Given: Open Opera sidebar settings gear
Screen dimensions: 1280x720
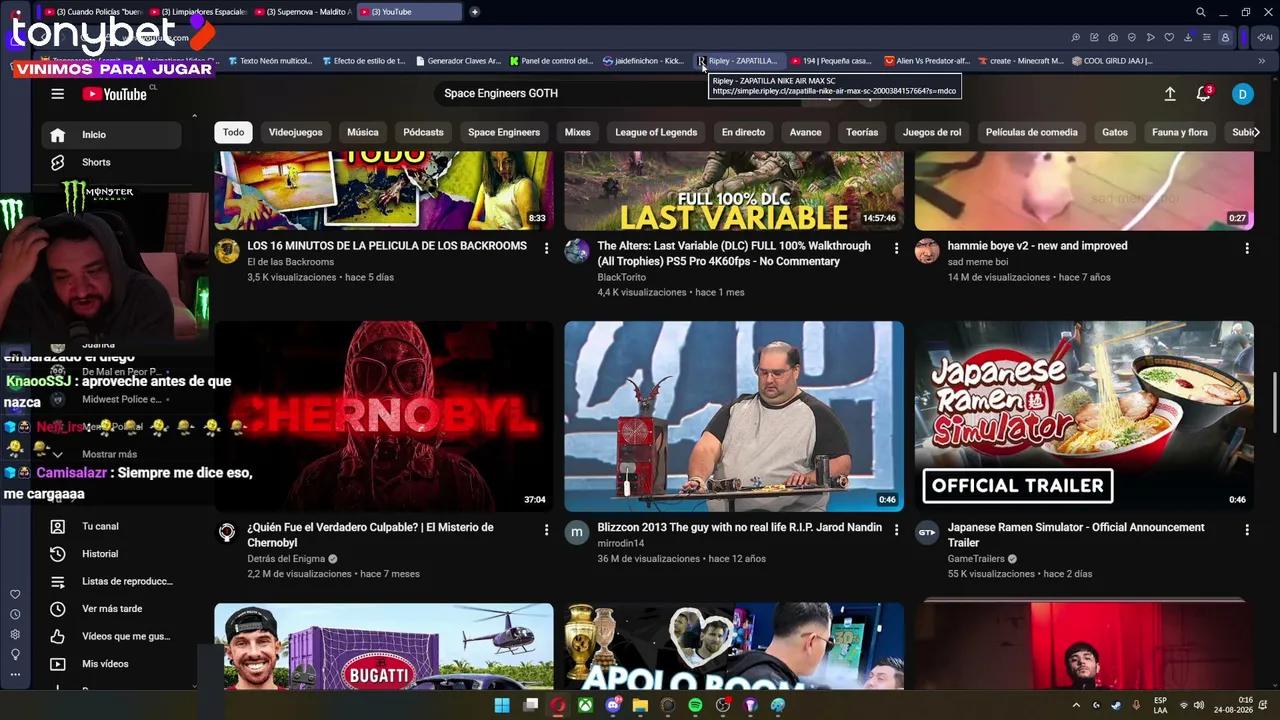Looking at the screenshot, I should 15,635.
